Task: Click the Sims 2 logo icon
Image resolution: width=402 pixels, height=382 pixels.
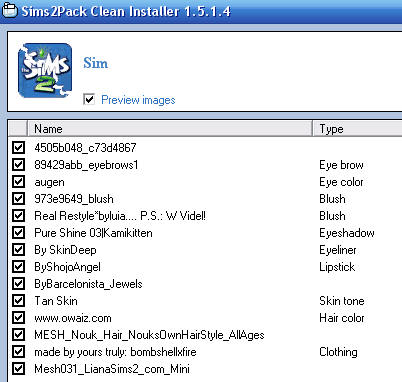Action: tap(45, 71)
